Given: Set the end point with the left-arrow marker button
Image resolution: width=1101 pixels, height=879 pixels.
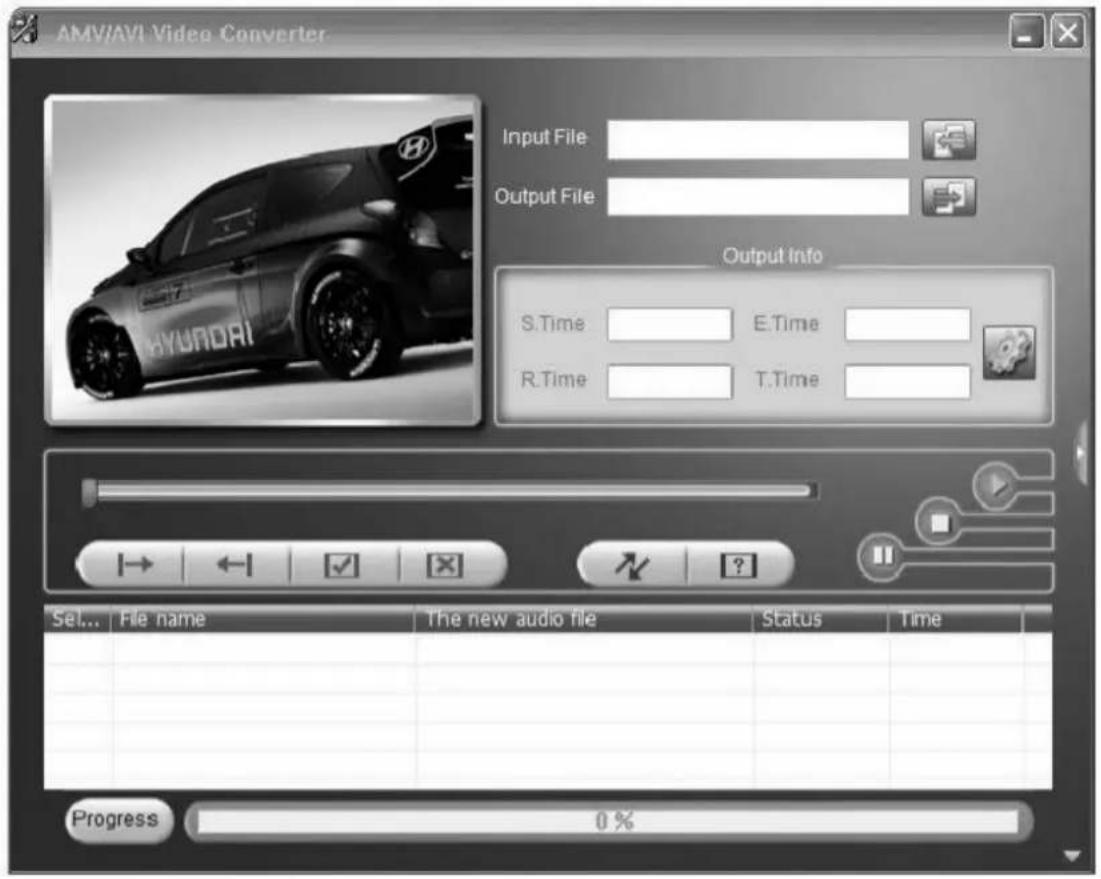Looking at the screenshot, I should coord(236,564).
